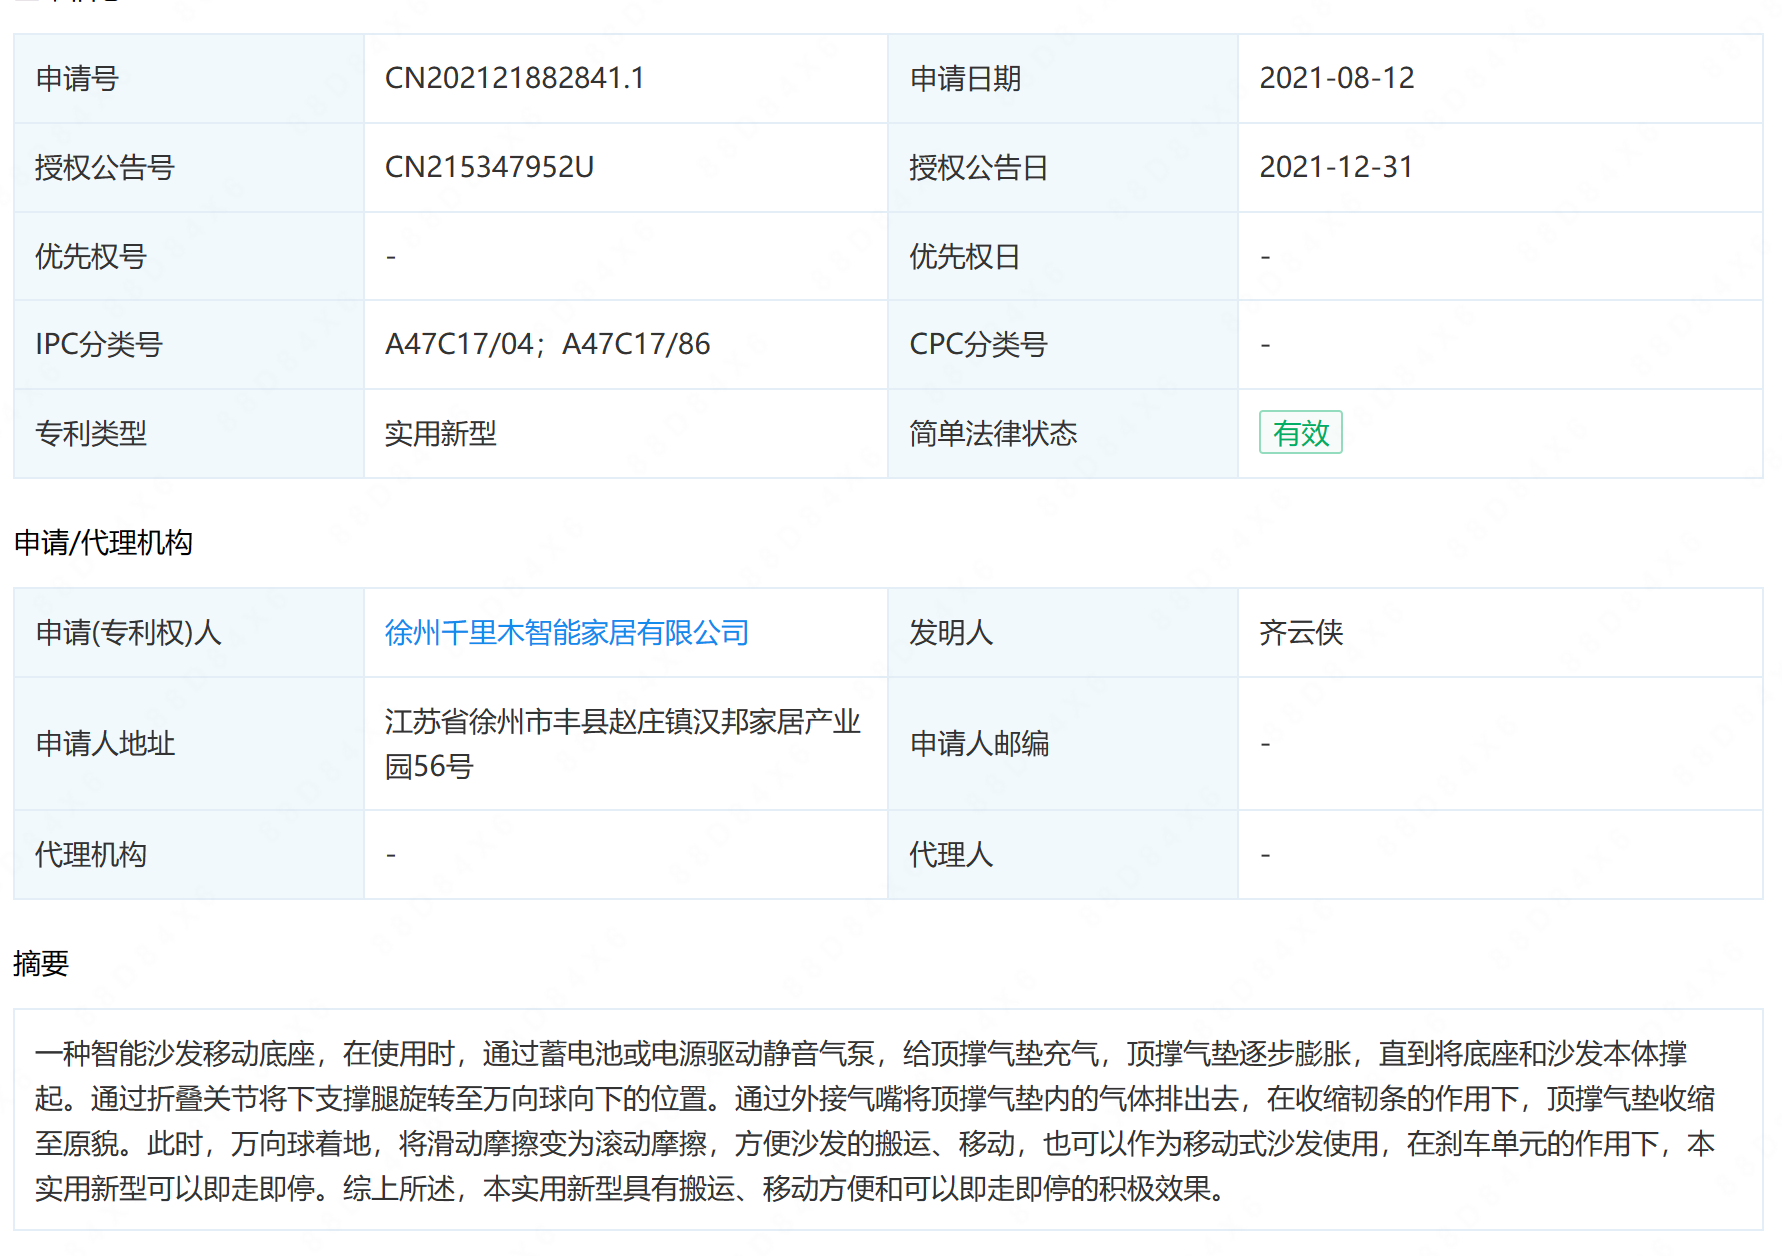Click the 有效 legal status badge
This screenshot has height=1256, width=1782.
[x=1300, y=433]
